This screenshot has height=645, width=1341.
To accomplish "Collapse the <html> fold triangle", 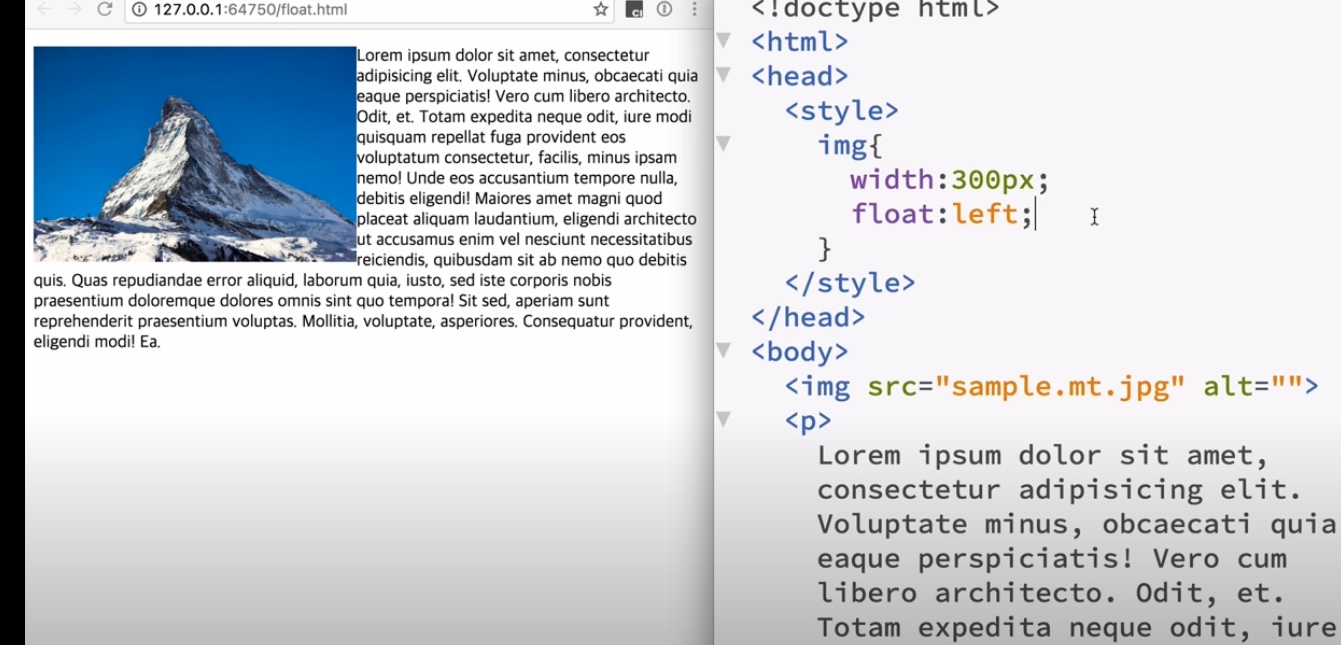I will click(x=724, y=41).
